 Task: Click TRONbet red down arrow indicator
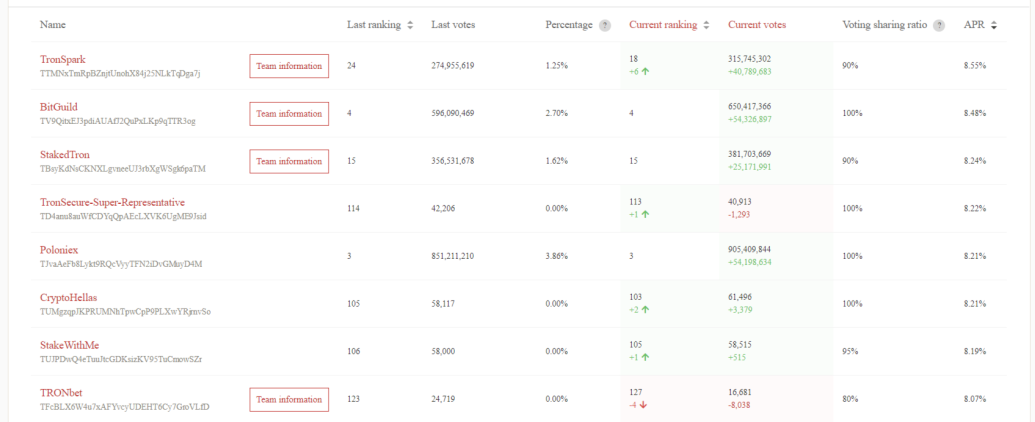644,405
